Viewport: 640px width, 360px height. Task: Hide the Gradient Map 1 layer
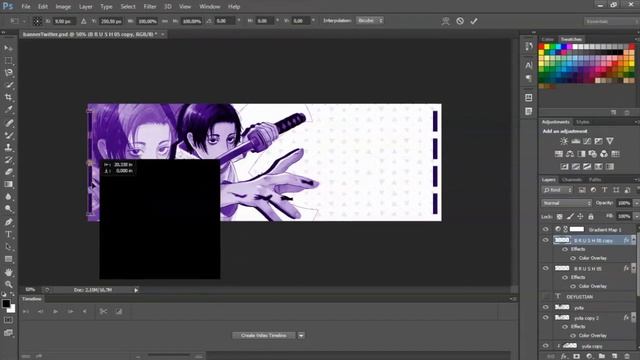click(x=546, y=229)
